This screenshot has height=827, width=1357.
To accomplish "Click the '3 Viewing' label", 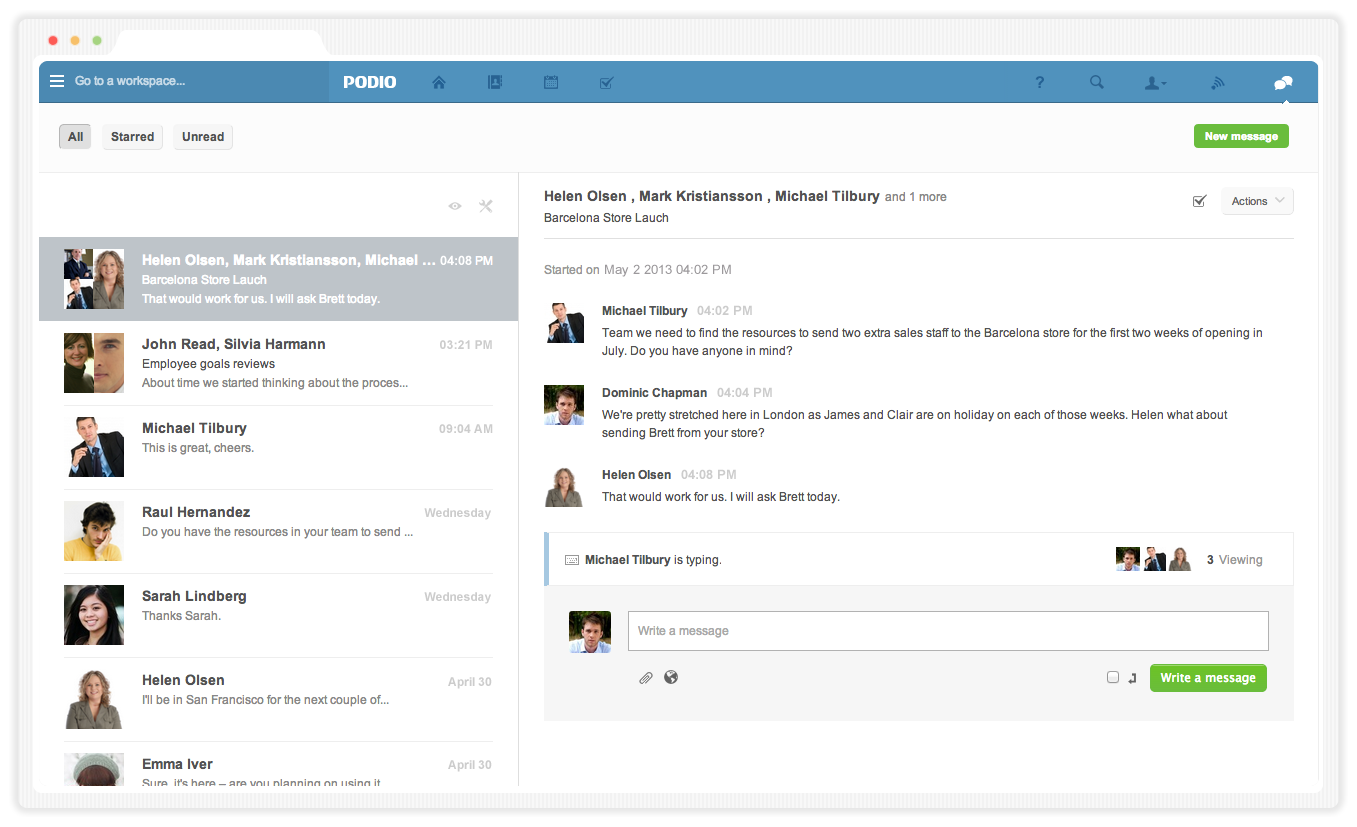I will click(x=1235, y=560).
